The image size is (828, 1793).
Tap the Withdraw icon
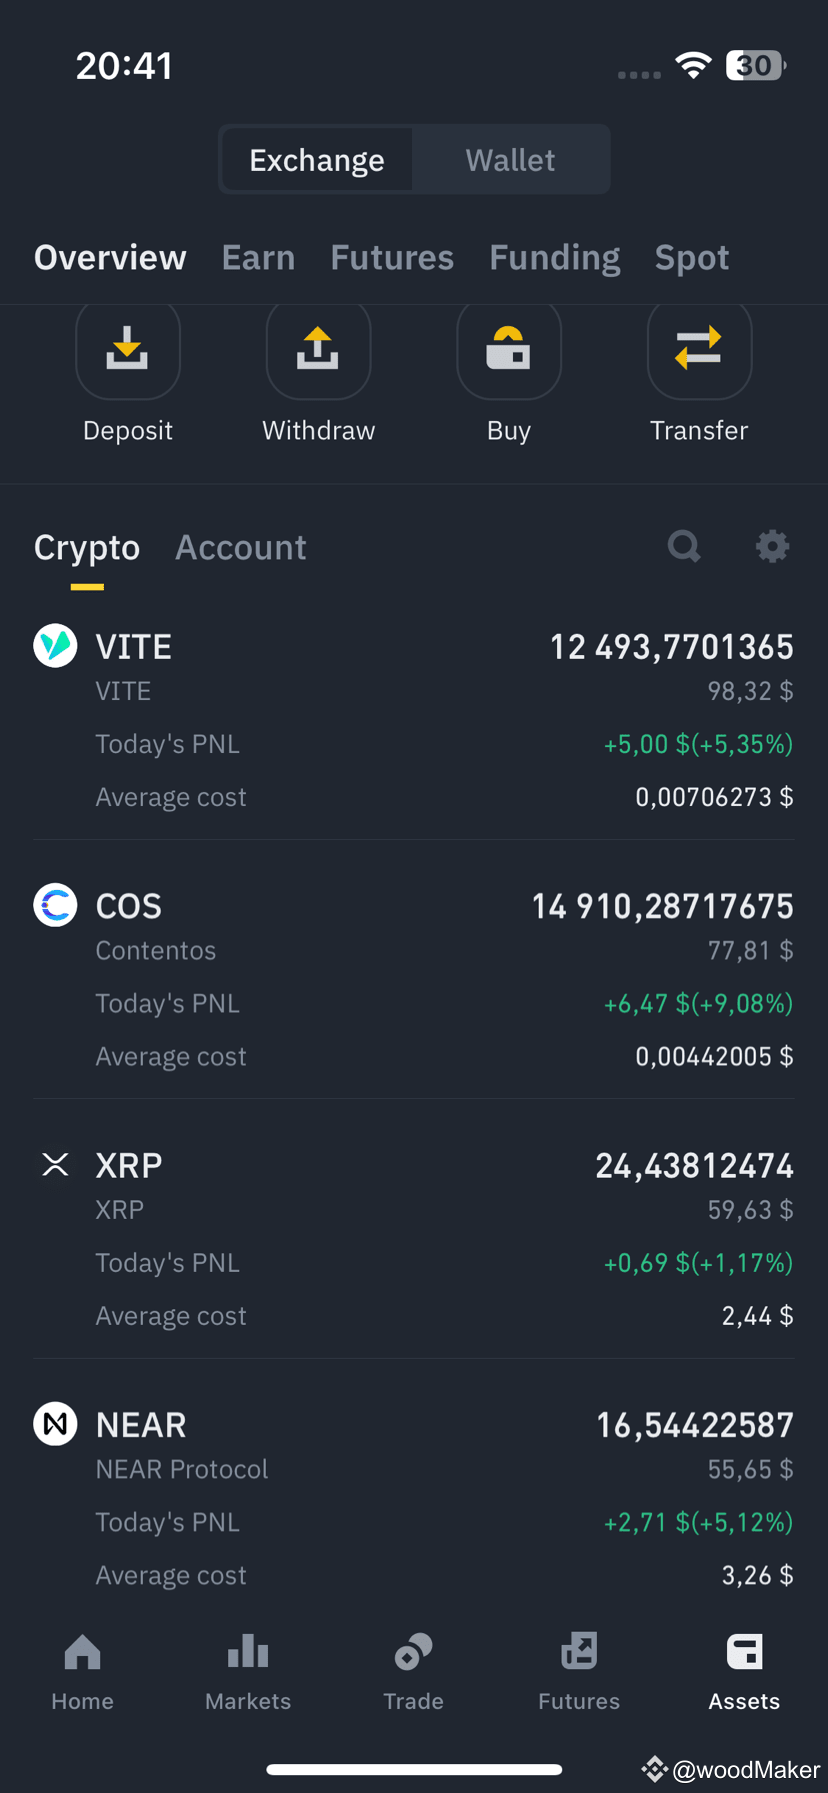[x=318, y=350]
